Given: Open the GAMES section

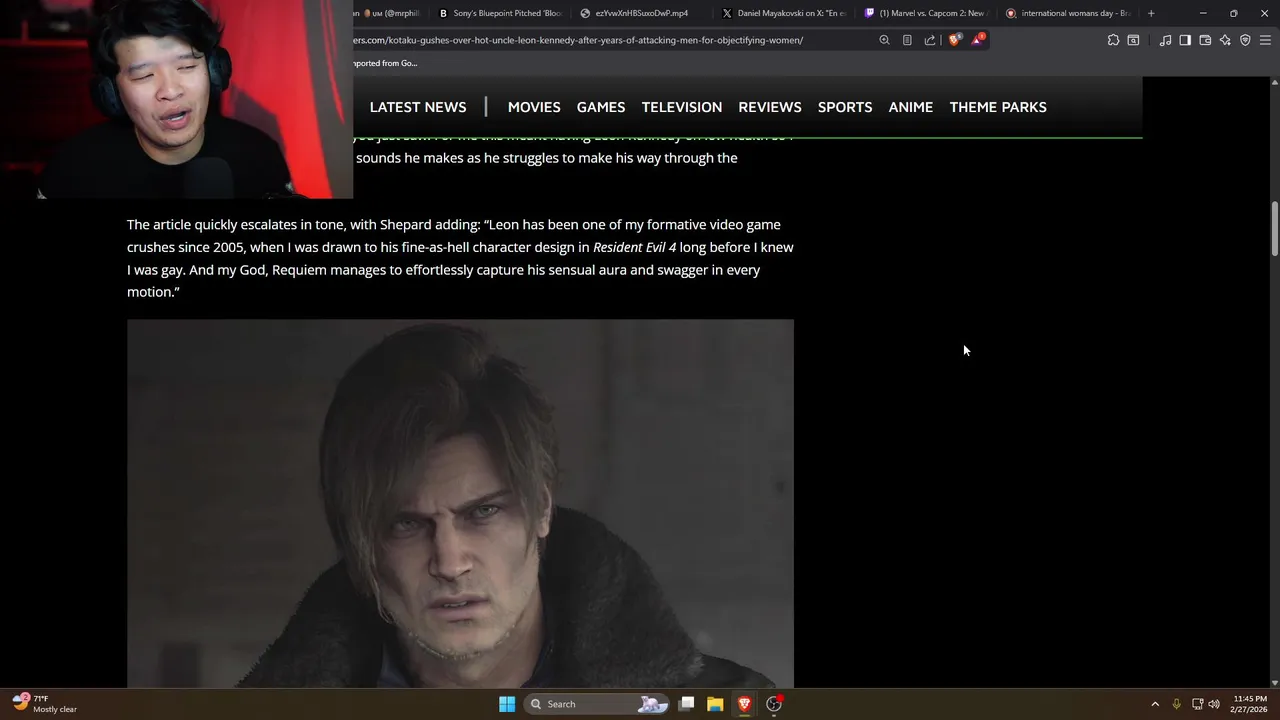Looking at the screenshot, I should [601, 107].
